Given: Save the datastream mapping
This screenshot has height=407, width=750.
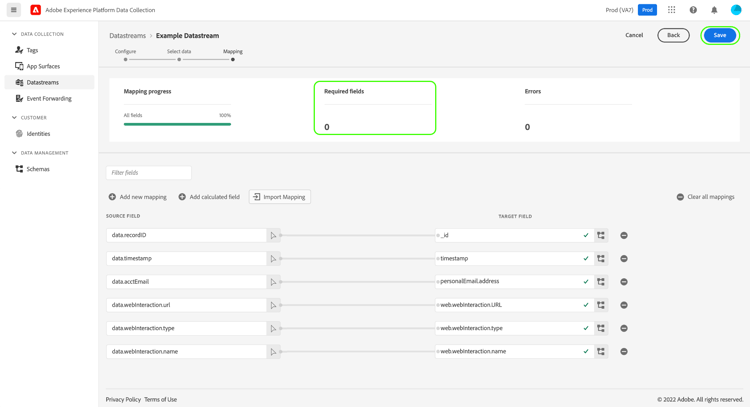Looking at the screenshot, I should tap(720, 35).
